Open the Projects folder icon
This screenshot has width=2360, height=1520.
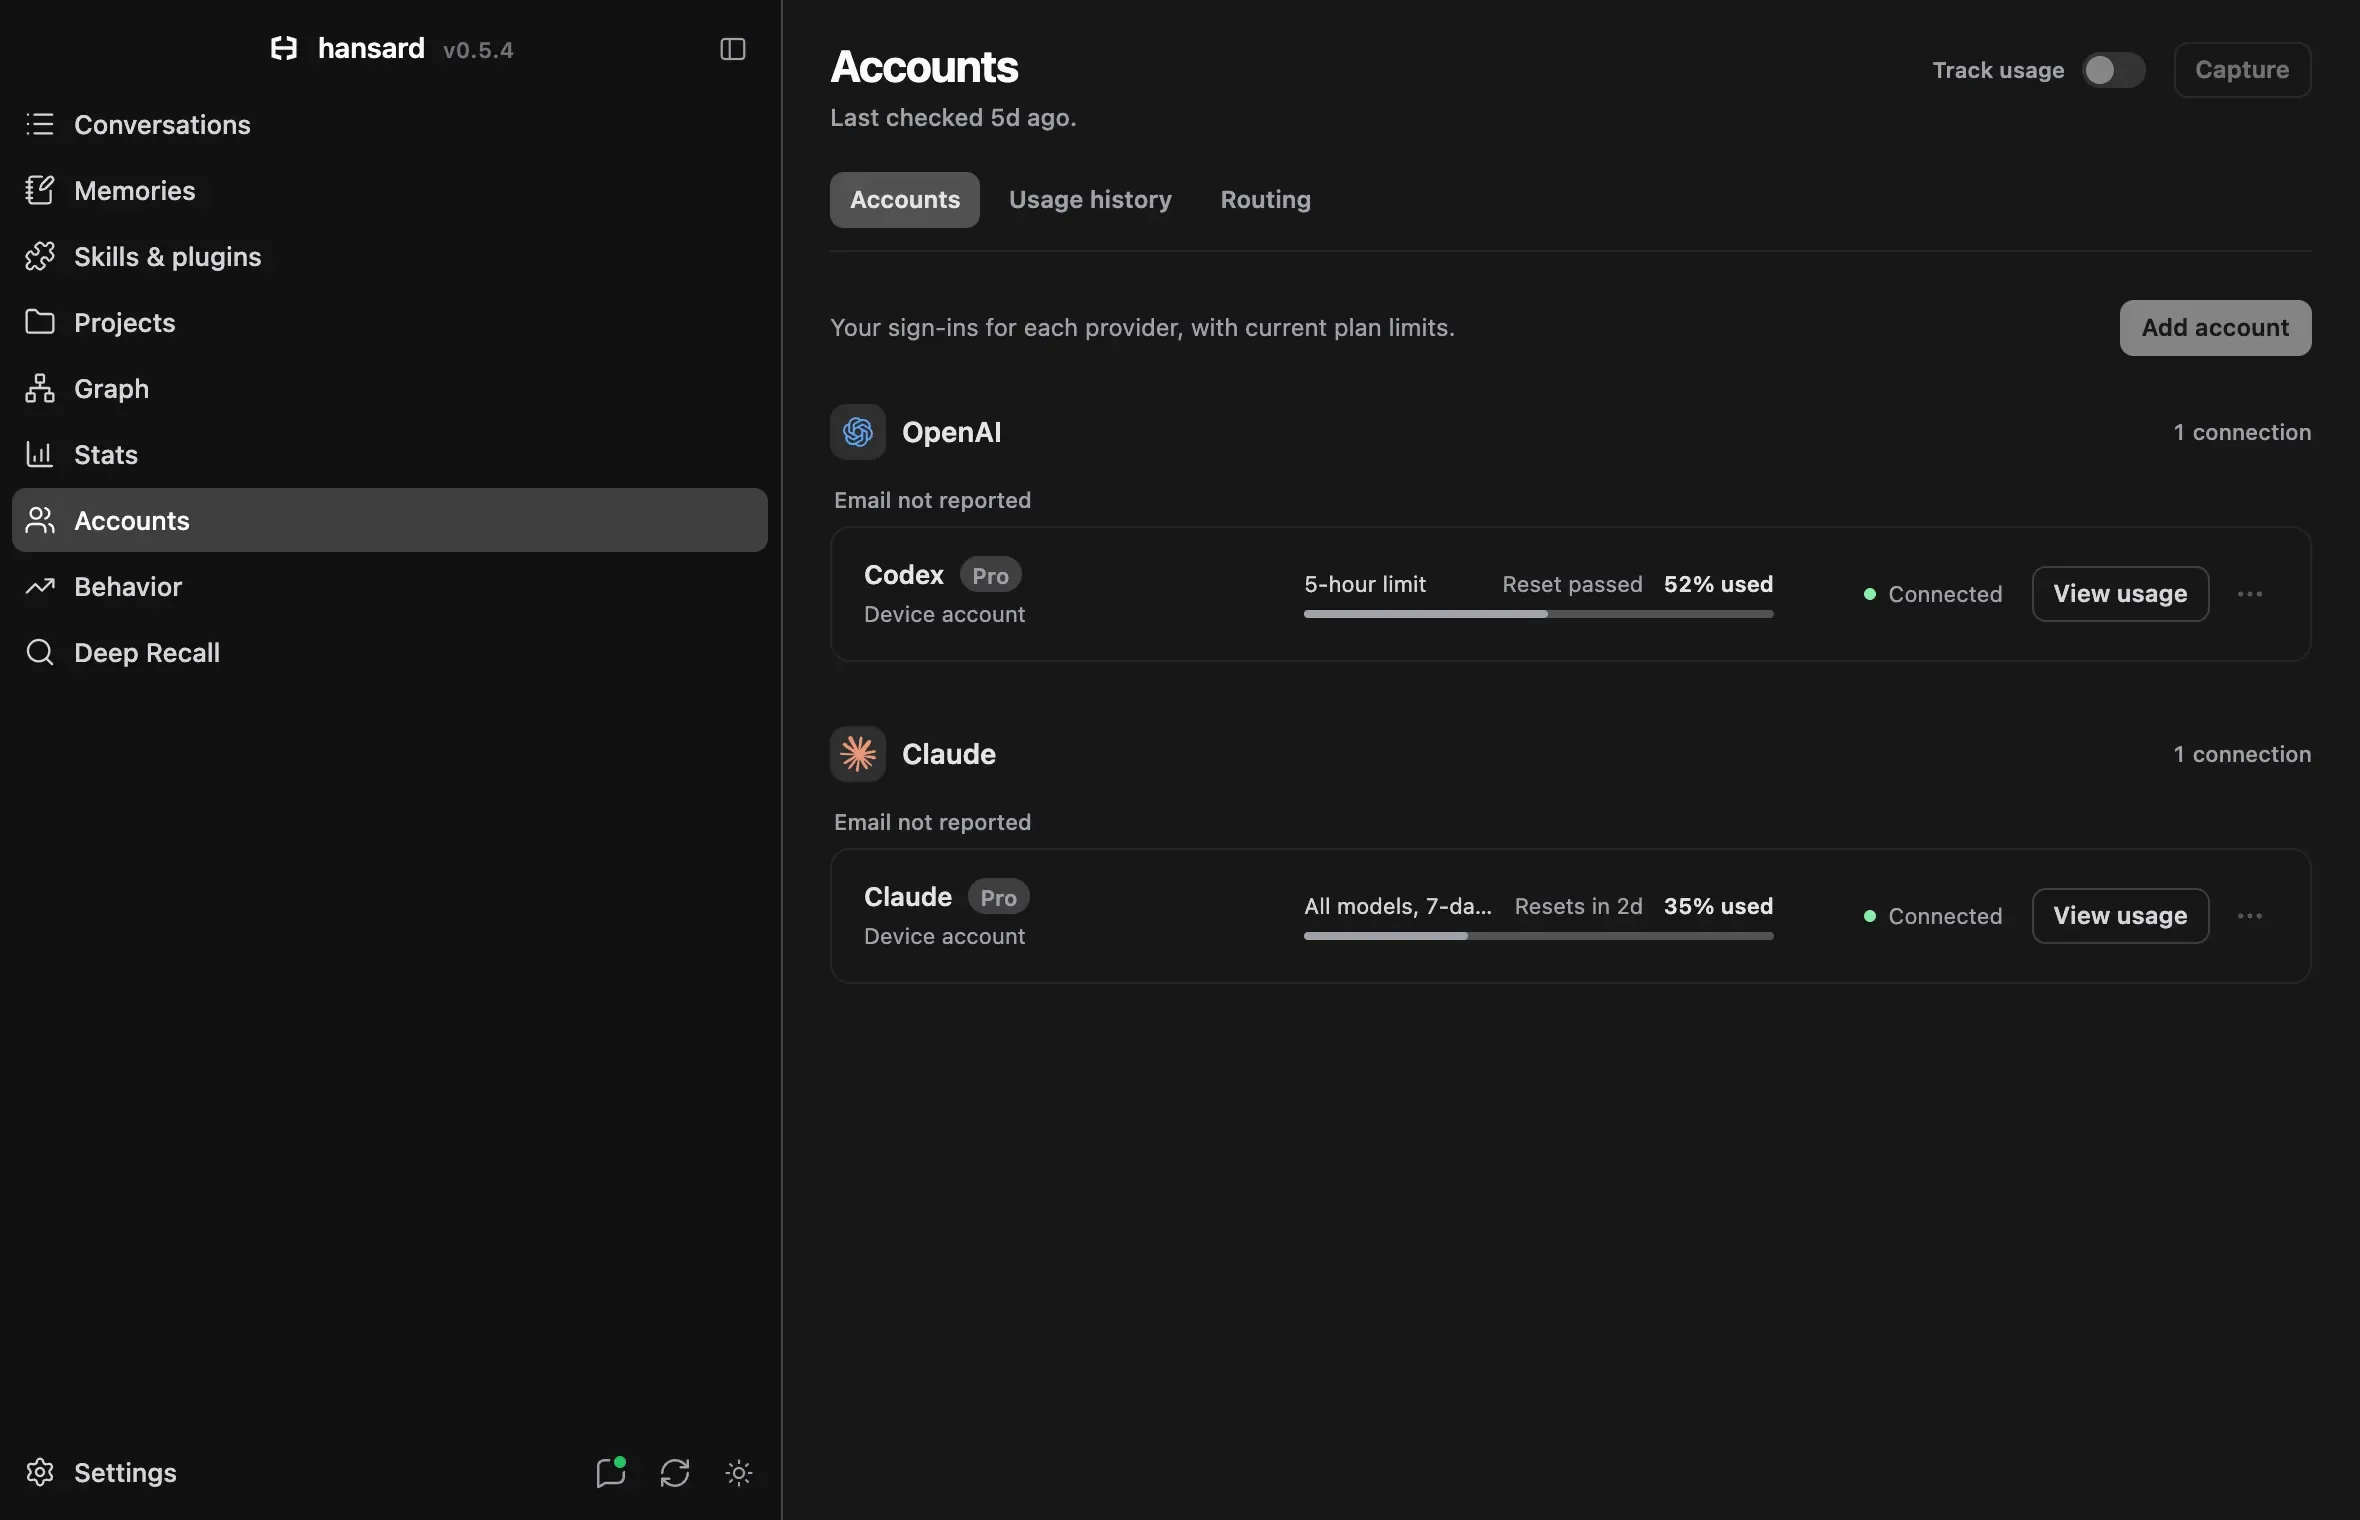coord(40,322)
